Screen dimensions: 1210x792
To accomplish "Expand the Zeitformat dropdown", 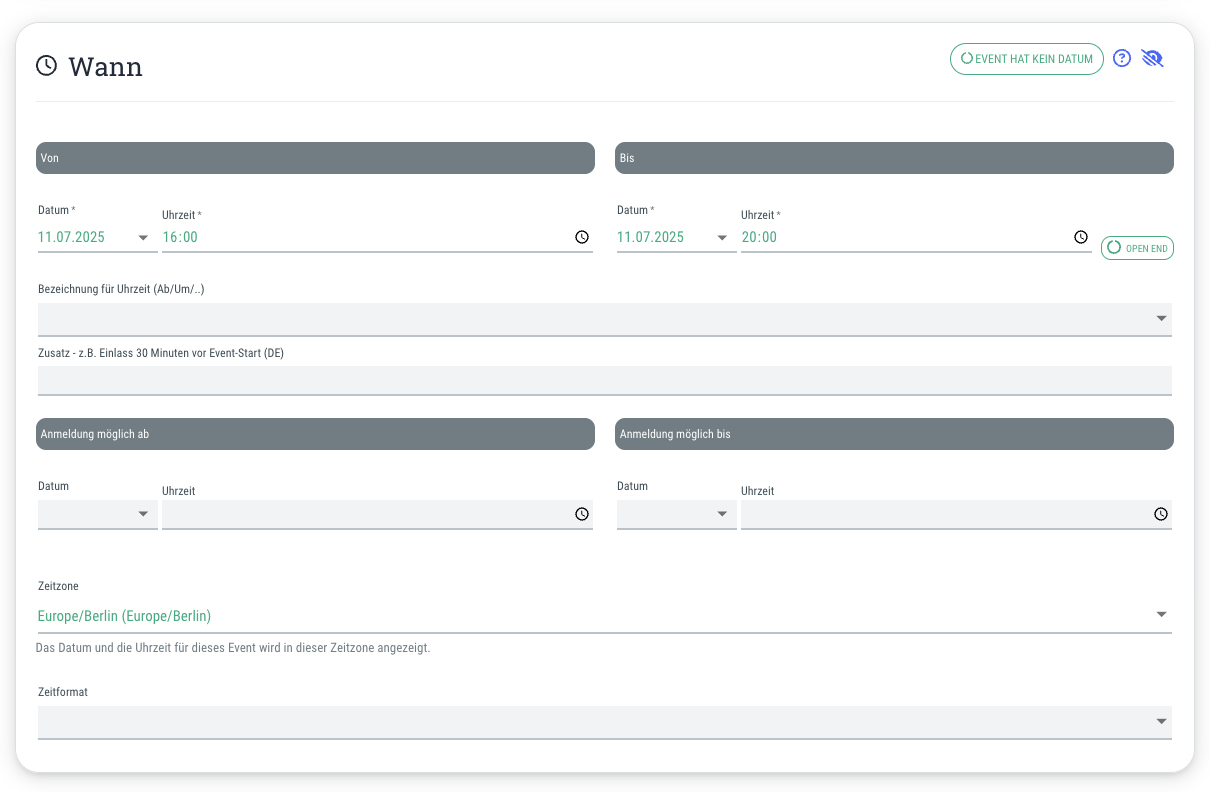I will tap(605, 722).
